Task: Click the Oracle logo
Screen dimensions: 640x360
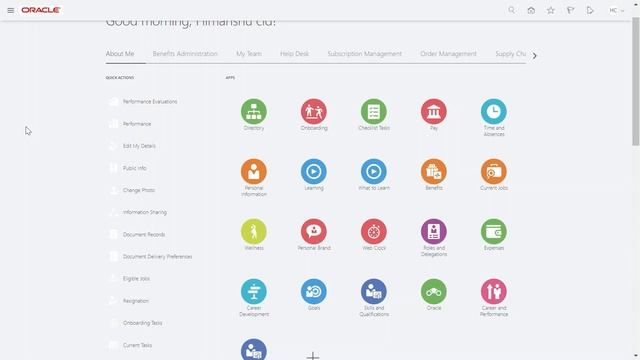Action: [x=41, y=10]
